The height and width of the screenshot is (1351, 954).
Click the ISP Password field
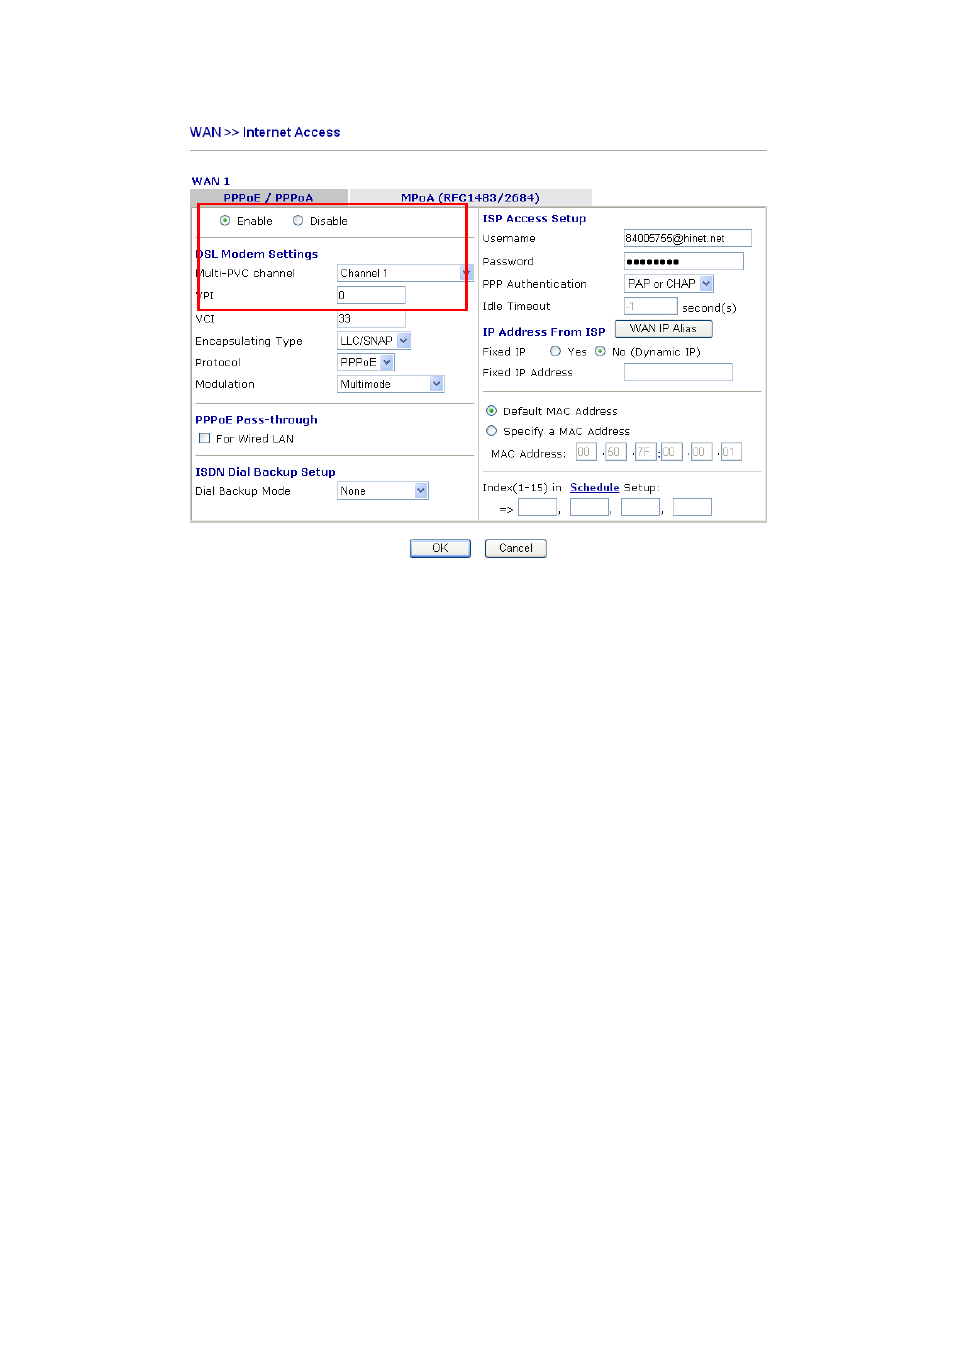coord(684,261)
